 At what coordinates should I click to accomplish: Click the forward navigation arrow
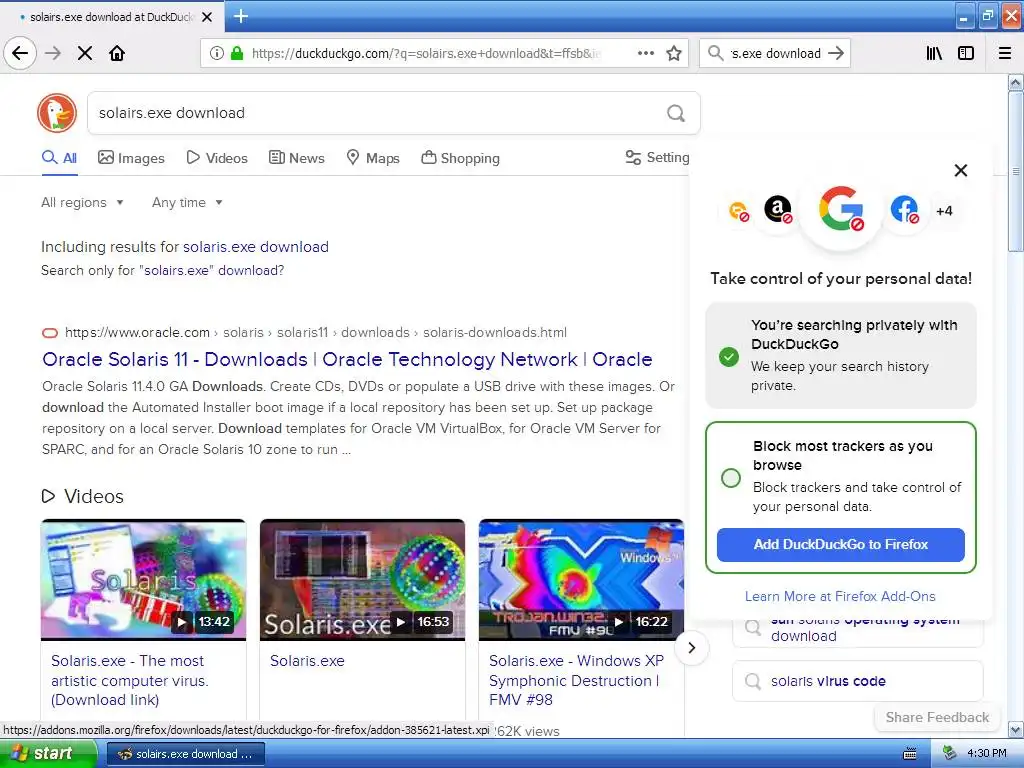click(x=53, y=53)
